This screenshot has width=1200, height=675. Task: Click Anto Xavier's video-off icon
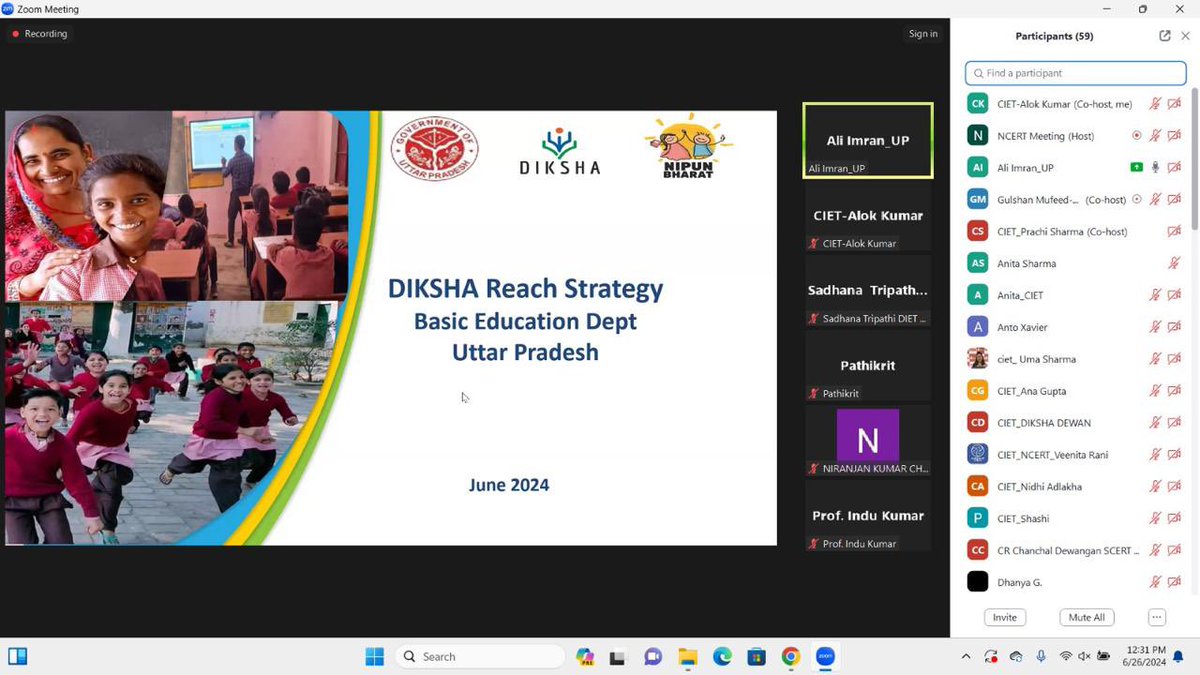(1174, 327)
